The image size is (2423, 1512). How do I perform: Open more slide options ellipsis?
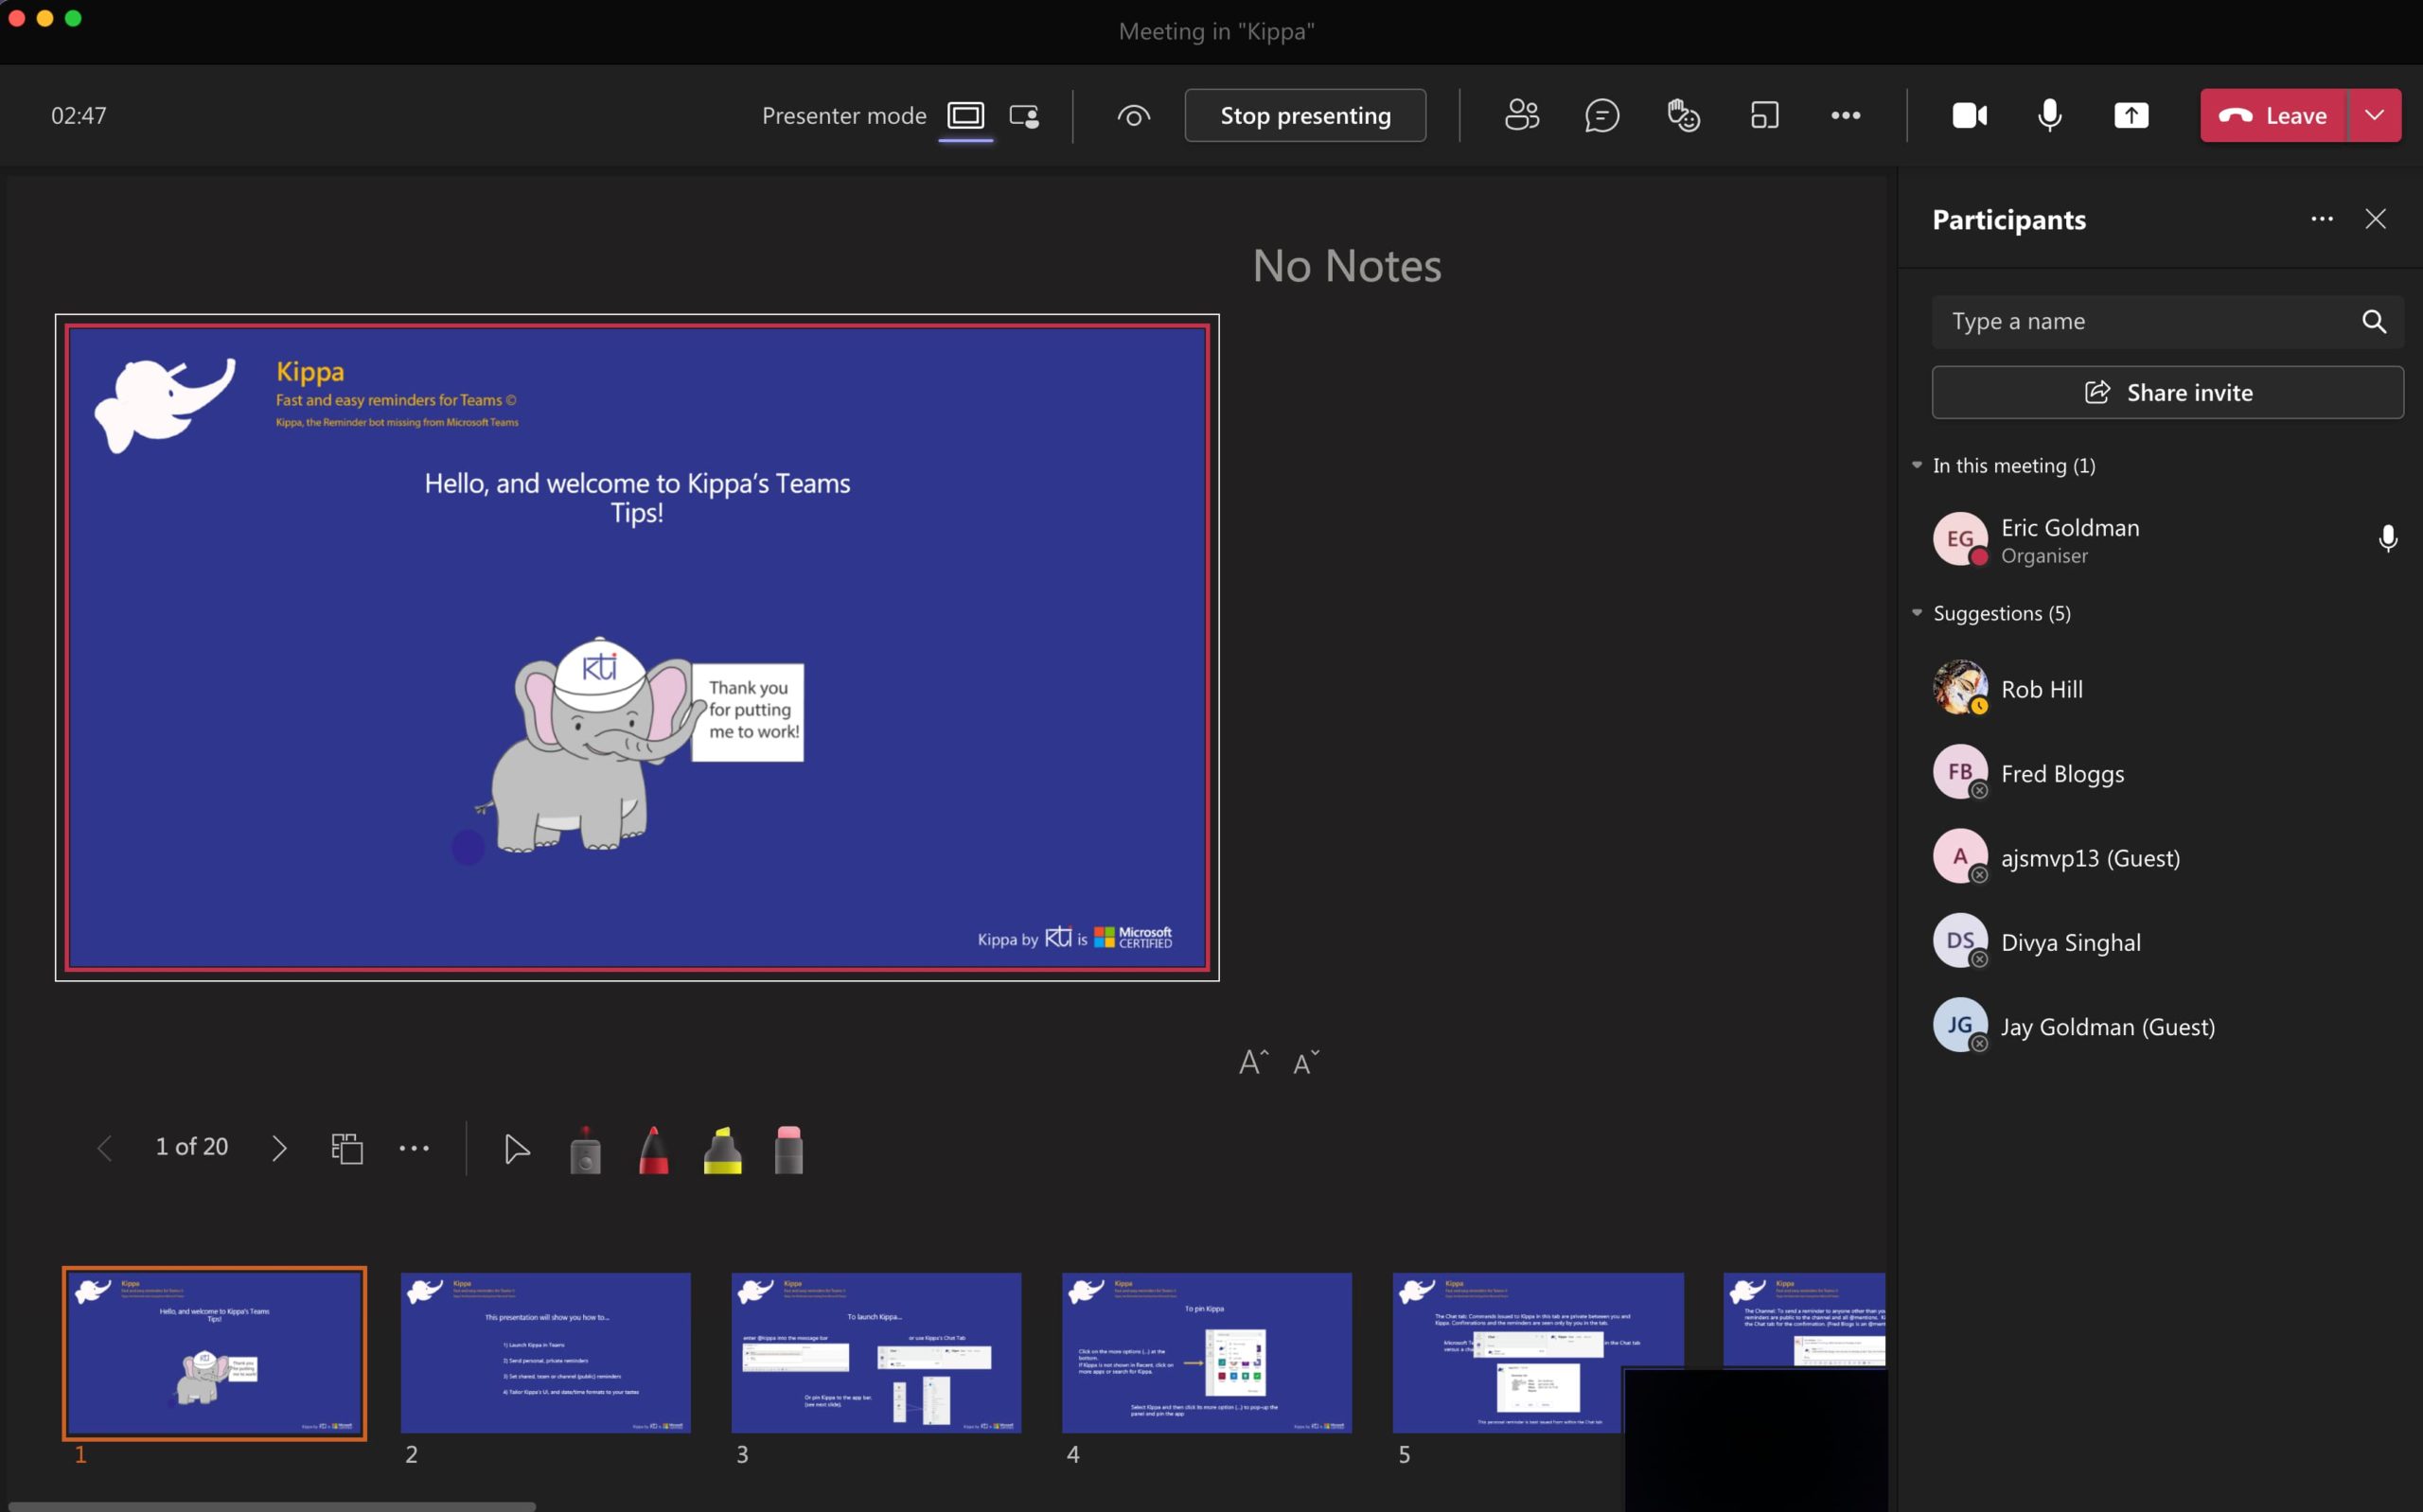[x=414, y=1148]
